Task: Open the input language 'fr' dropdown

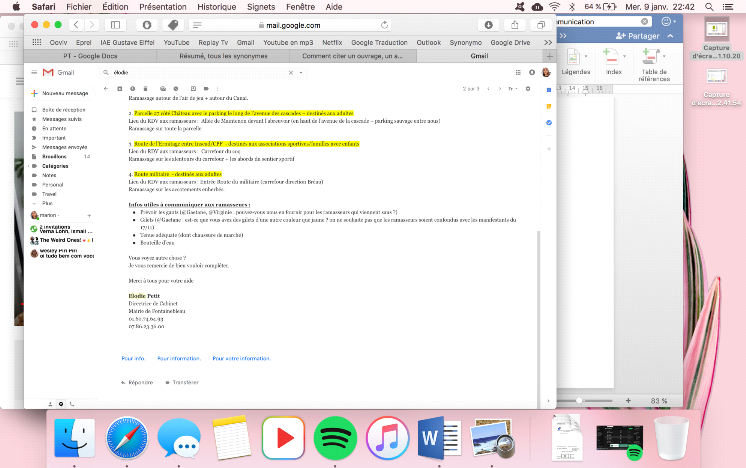Action: [x=512, y=88]
